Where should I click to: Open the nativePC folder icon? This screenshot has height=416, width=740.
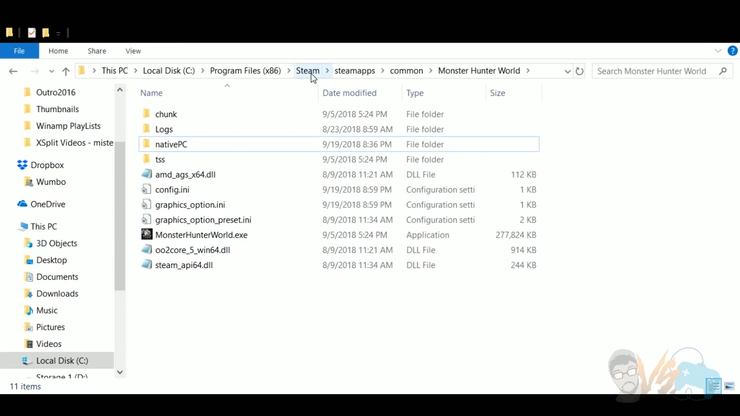point(147,144)
